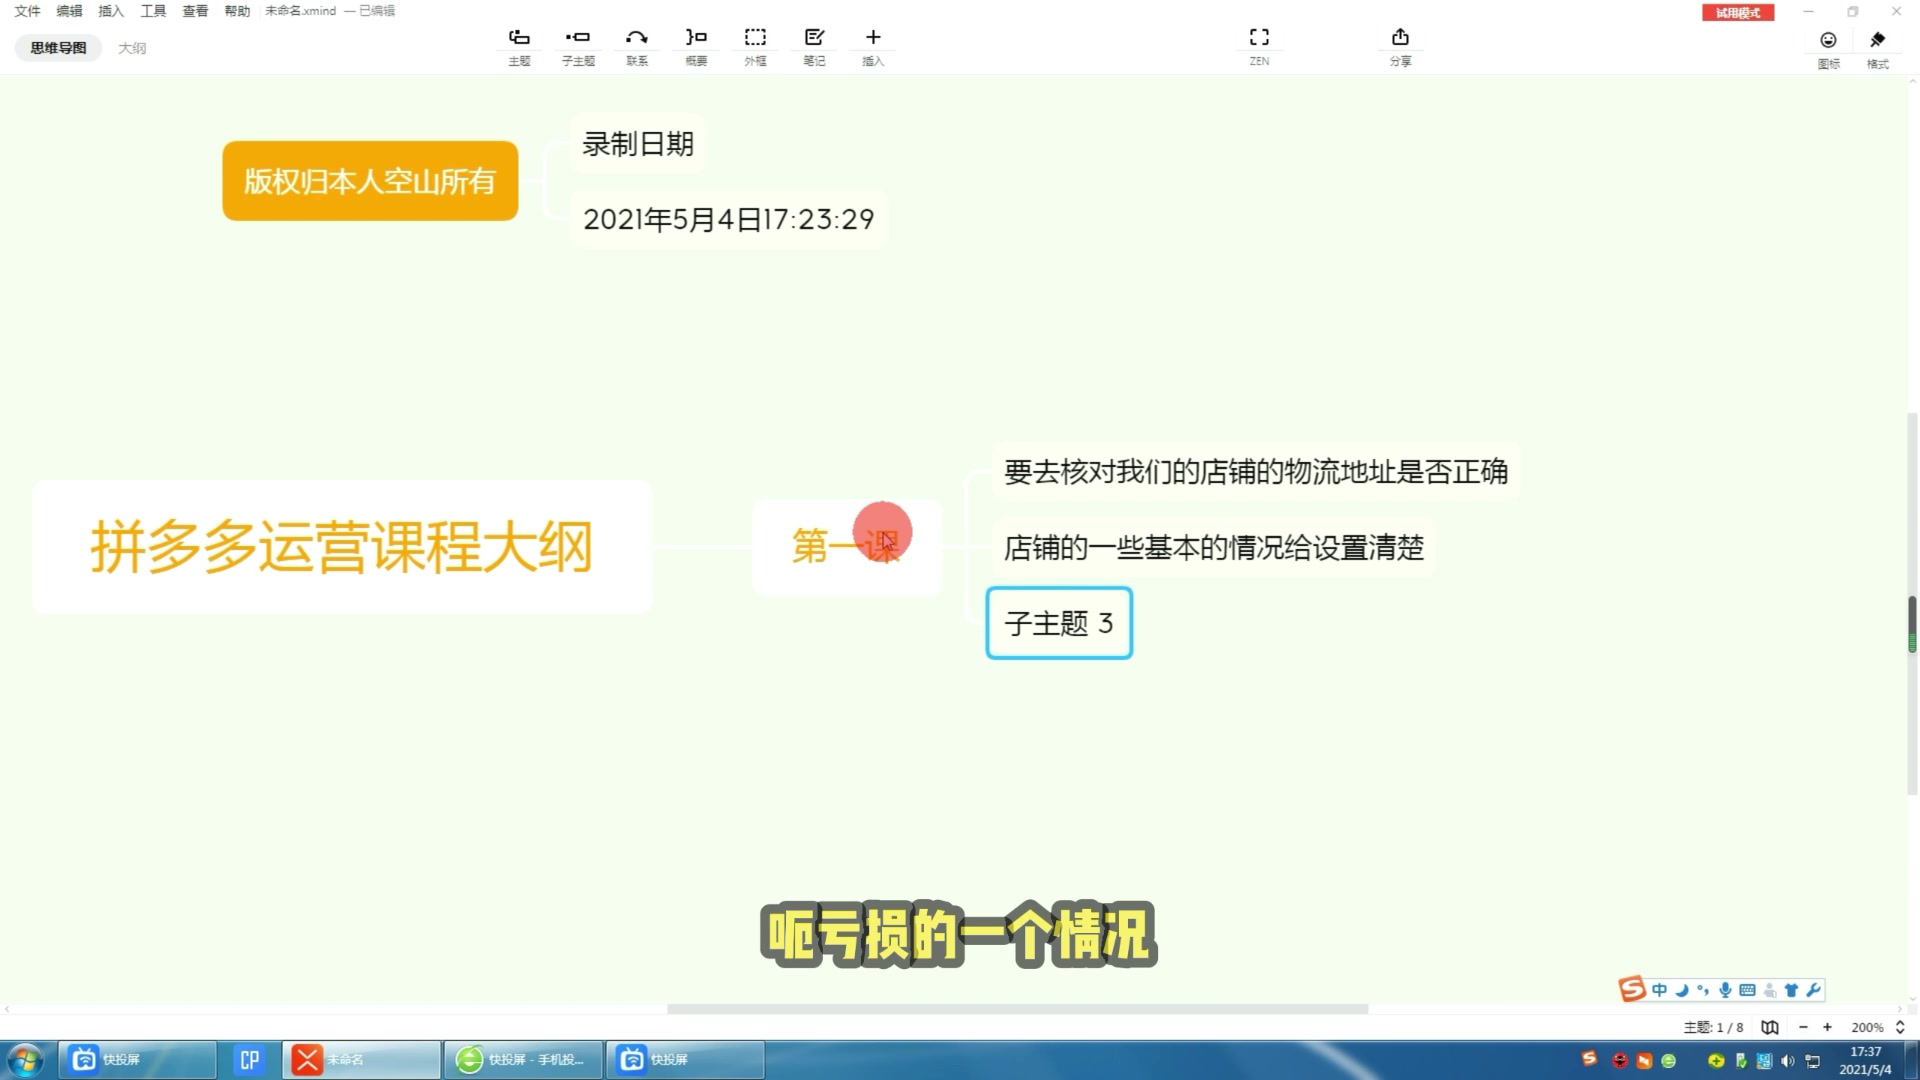1920x1080 pixels.
Task: Zoom out with the minus button
Action: [x=1803, y=1027]
